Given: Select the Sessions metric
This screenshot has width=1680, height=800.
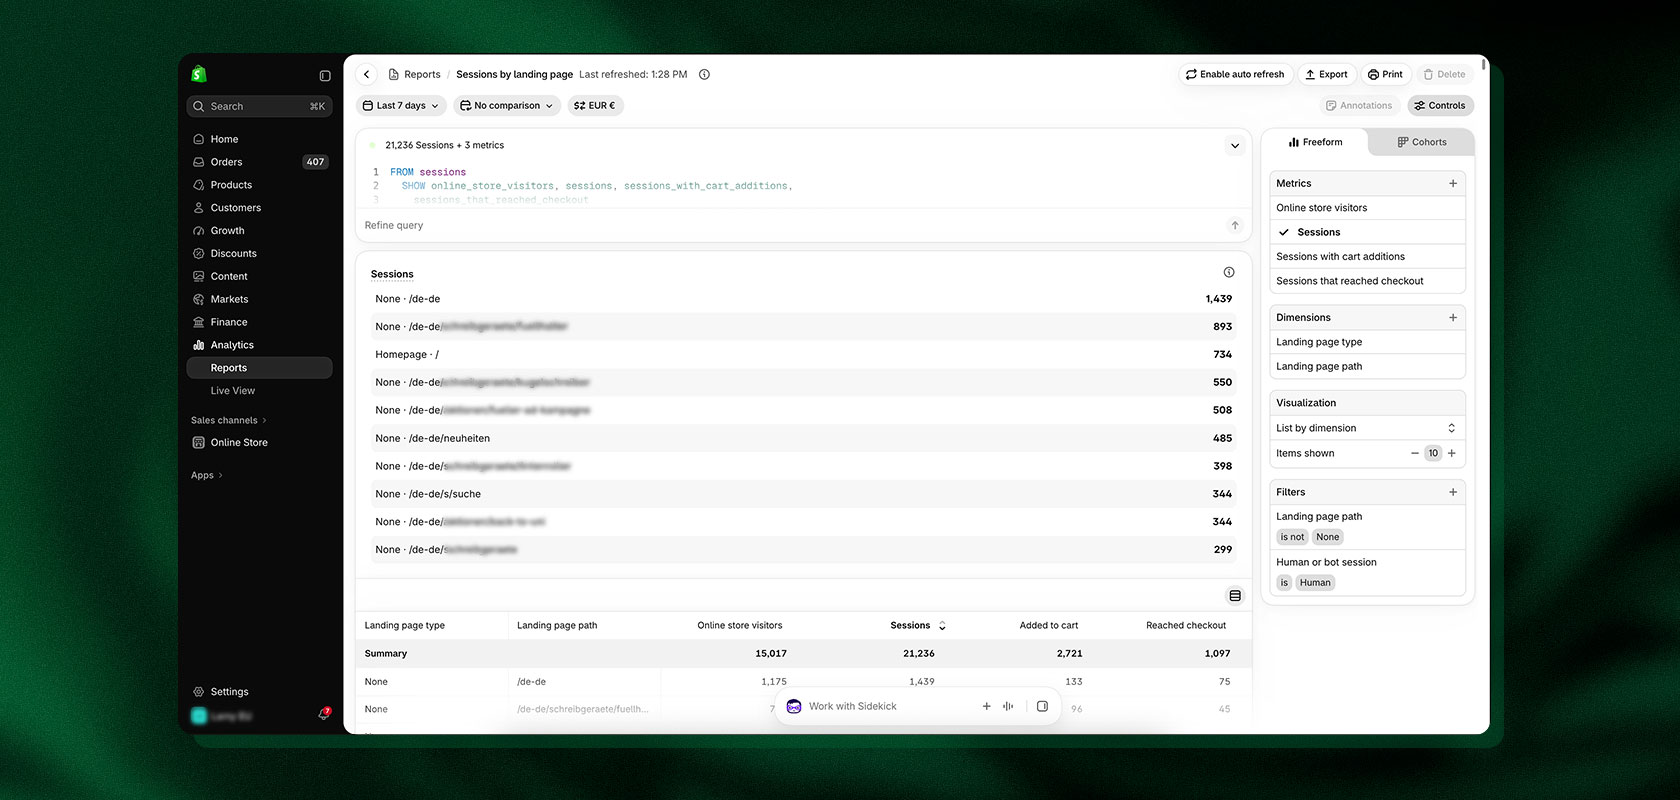Looking at the screenshot, I should (1367, 232).
